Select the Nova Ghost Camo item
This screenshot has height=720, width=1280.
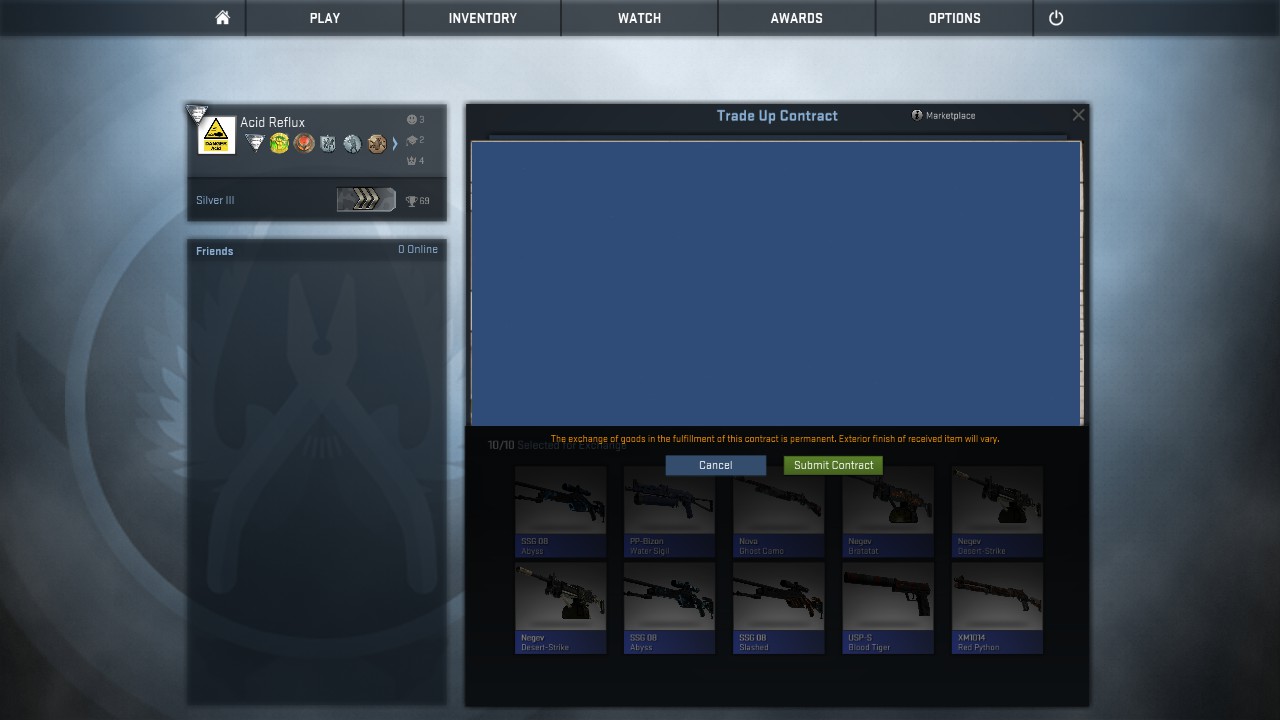pyautogui.click(x=778, y=511)
